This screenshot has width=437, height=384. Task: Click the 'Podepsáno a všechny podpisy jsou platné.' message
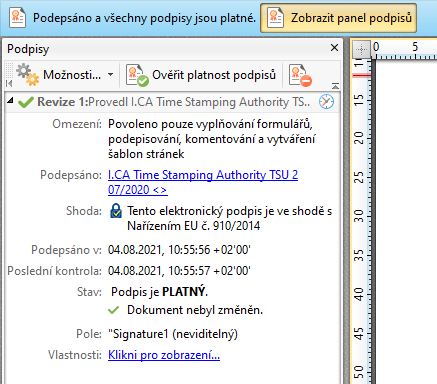144,18
